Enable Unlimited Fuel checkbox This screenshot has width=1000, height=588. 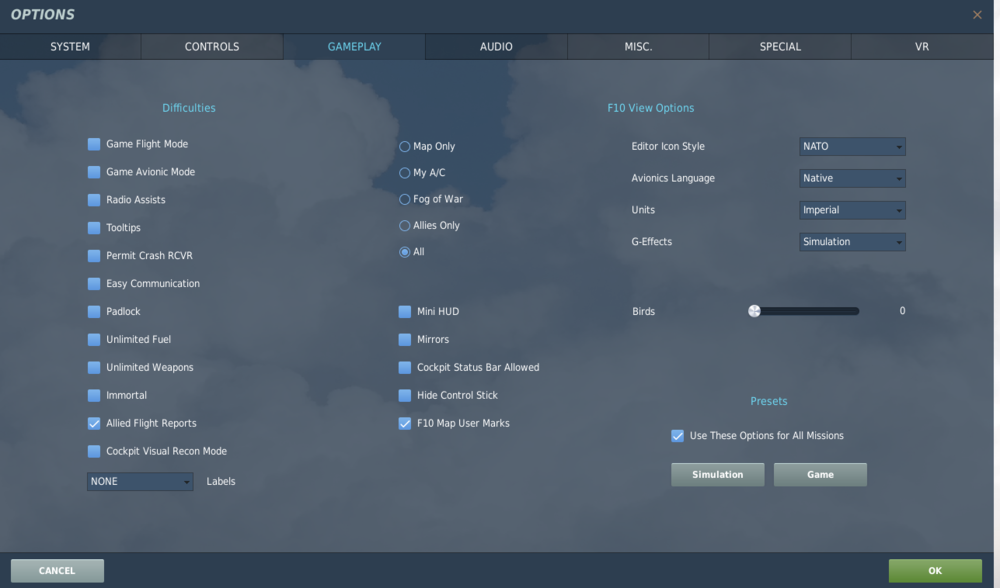pos(94,339)
